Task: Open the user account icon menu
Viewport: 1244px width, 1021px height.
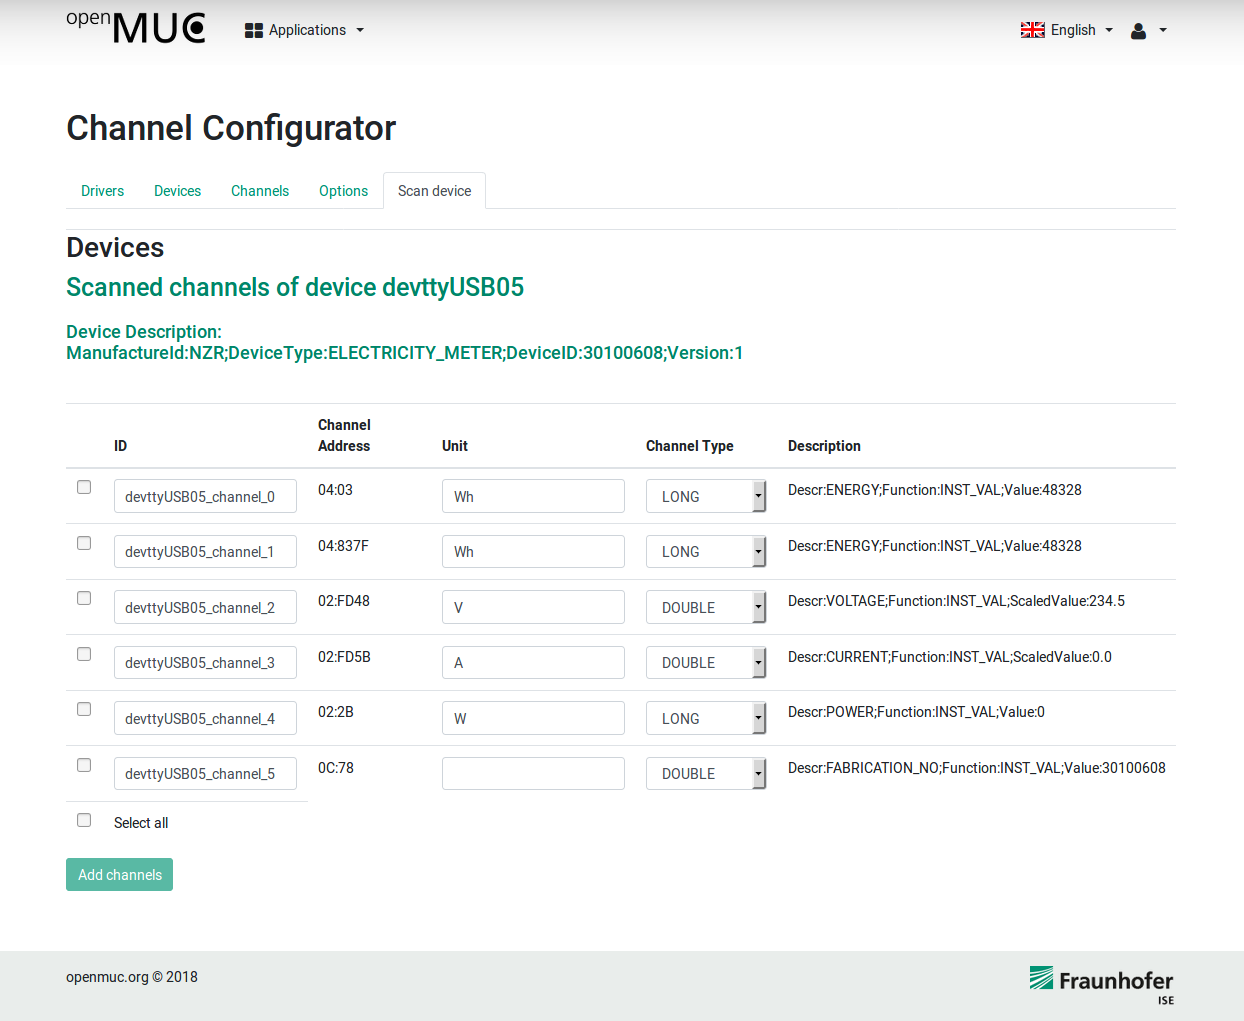Action: 1147,31
